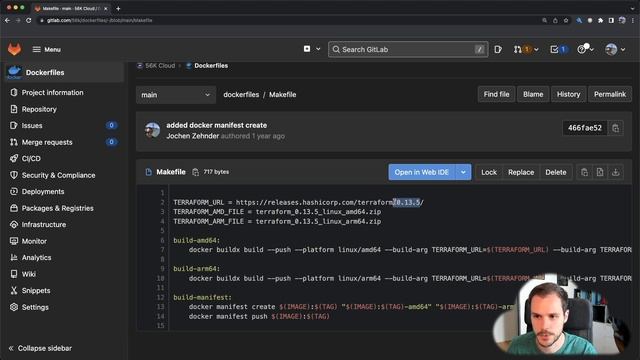Screen dimensions: 640x360
Task: Click the Monitor sidebar icon
Action: [x=14, y=241]
